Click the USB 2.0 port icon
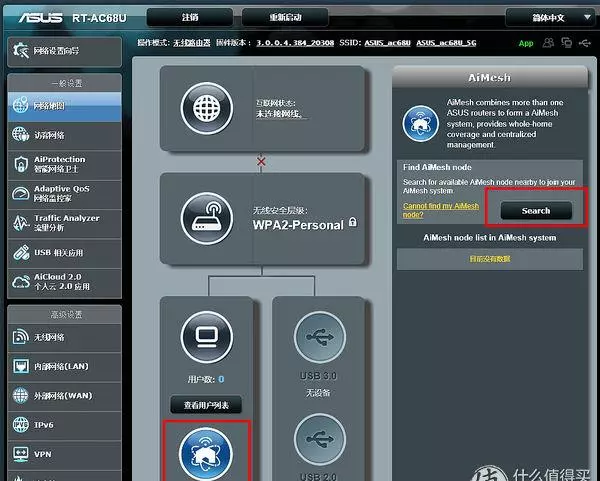Viewport: 600px width, 481px height. pyautogui.click(x=320, y=439)
